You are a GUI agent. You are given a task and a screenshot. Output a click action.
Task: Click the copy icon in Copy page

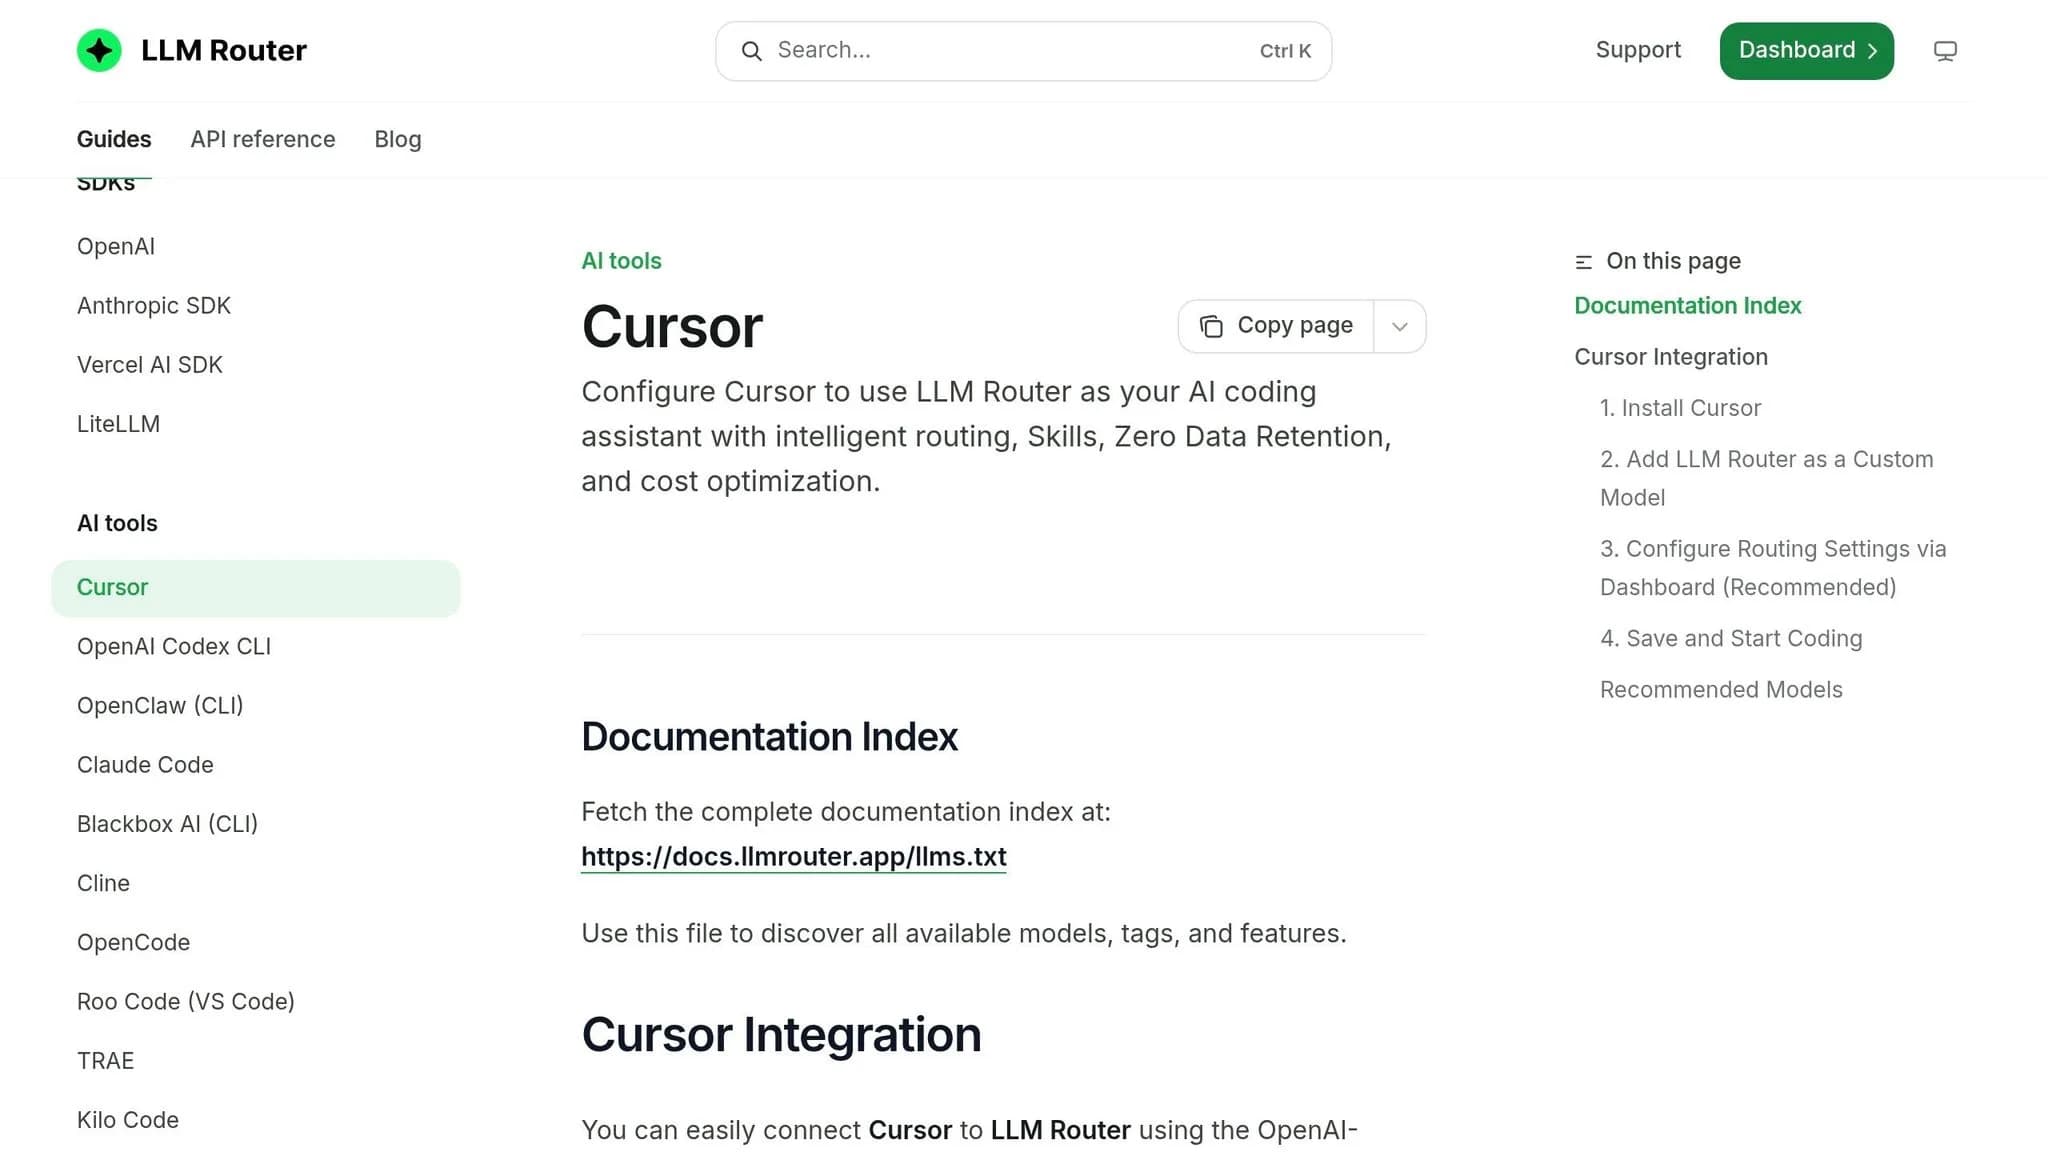[x=1211, y=326]
